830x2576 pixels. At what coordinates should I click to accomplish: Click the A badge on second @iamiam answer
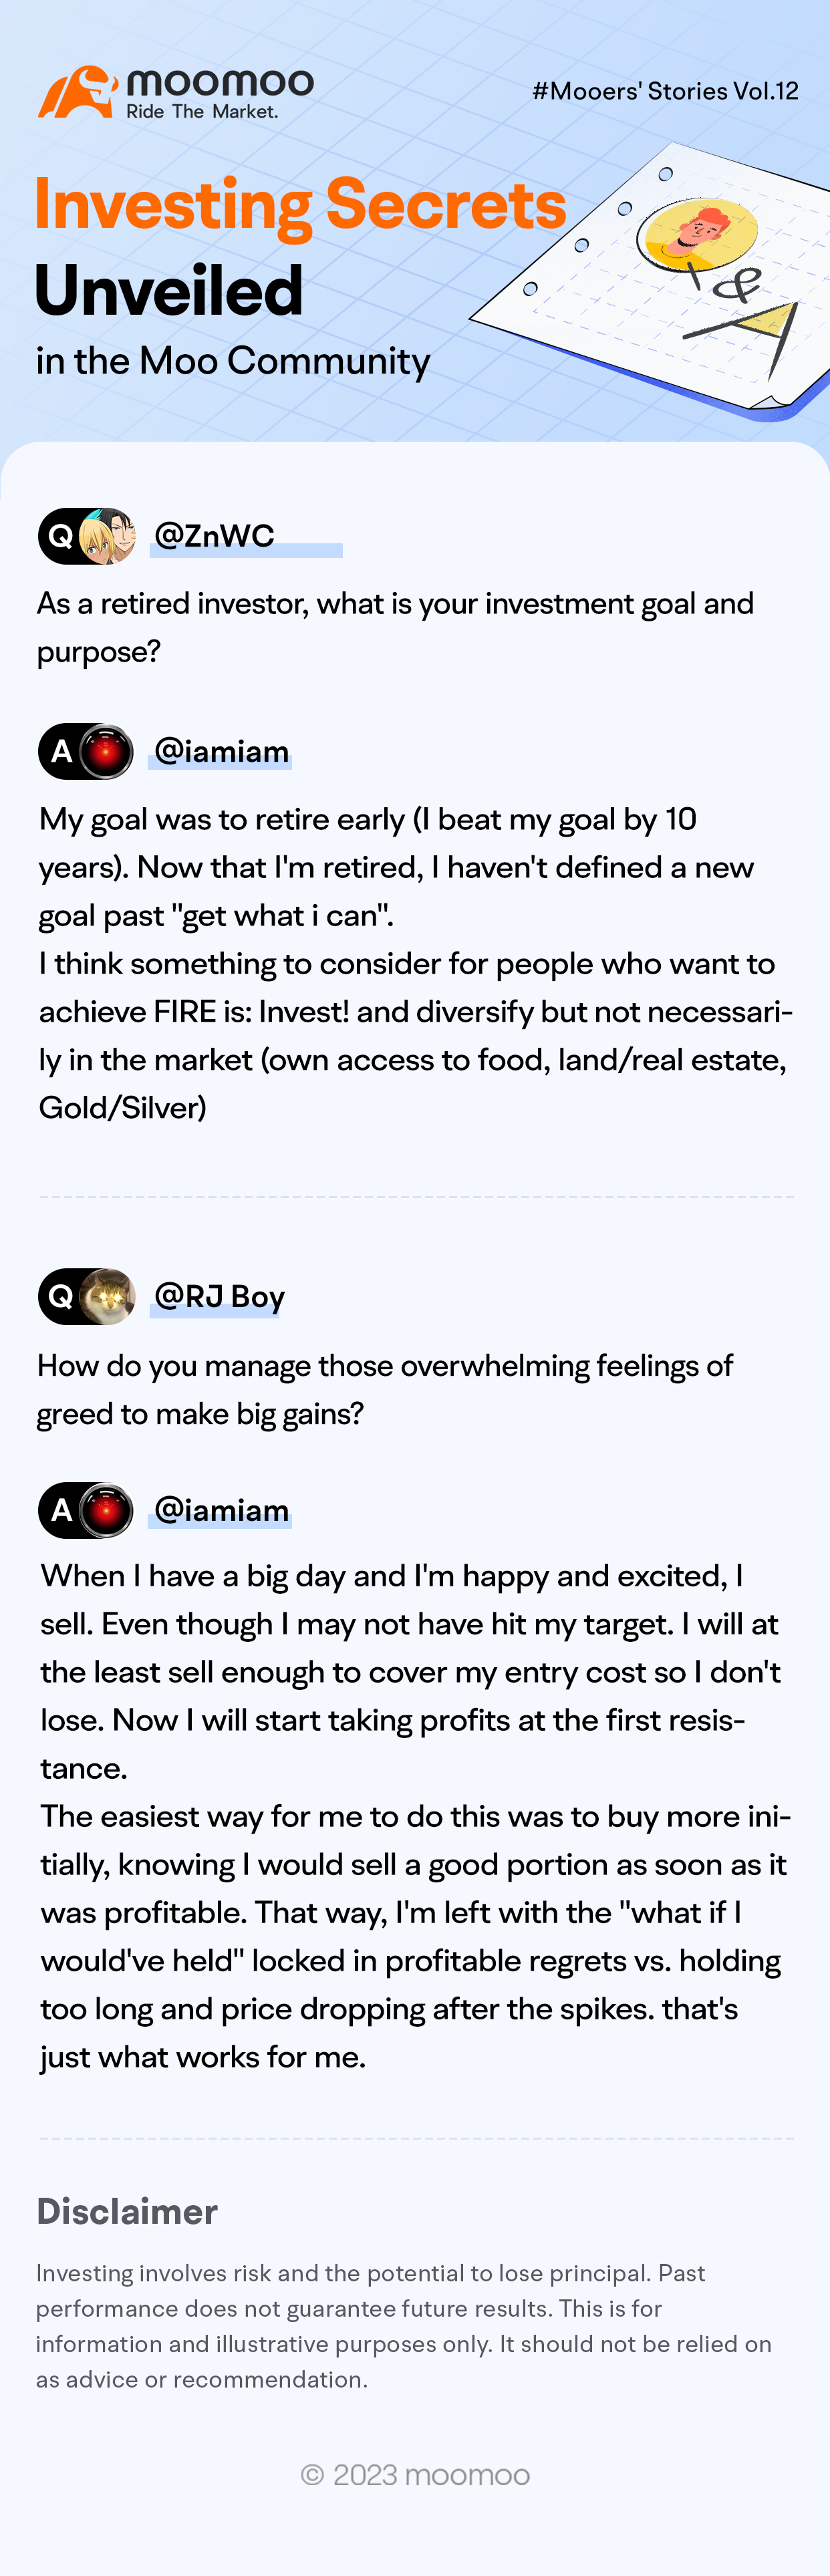coord(61,1510)
